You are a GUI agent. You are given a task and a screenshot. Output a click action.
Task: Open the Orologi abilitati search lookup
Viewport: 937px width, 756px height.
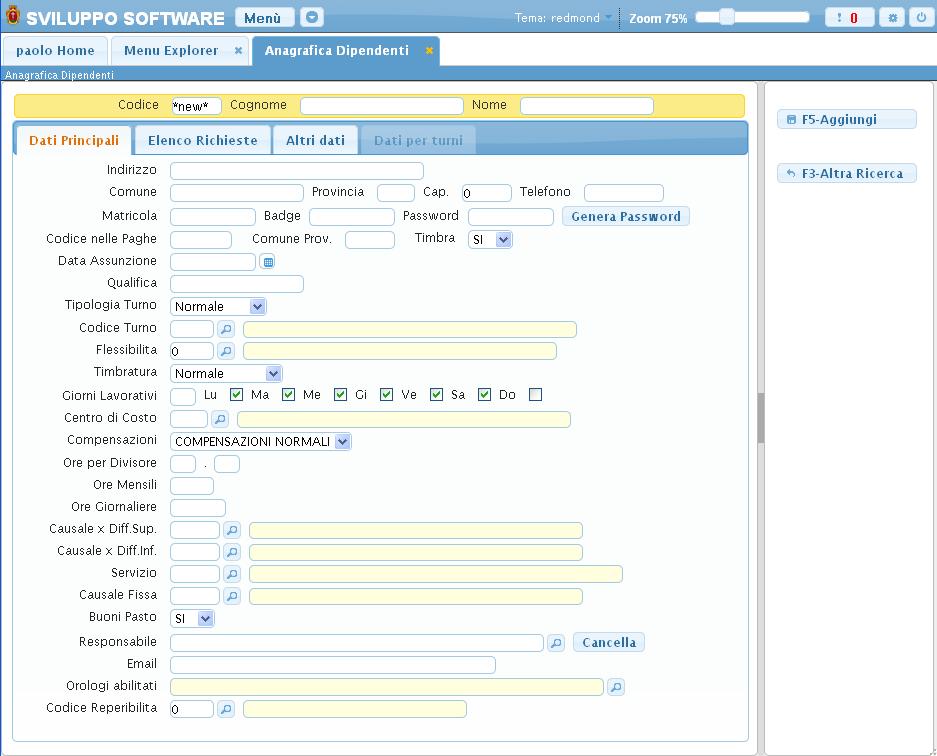pyautogui.click(x=616, y=687)
